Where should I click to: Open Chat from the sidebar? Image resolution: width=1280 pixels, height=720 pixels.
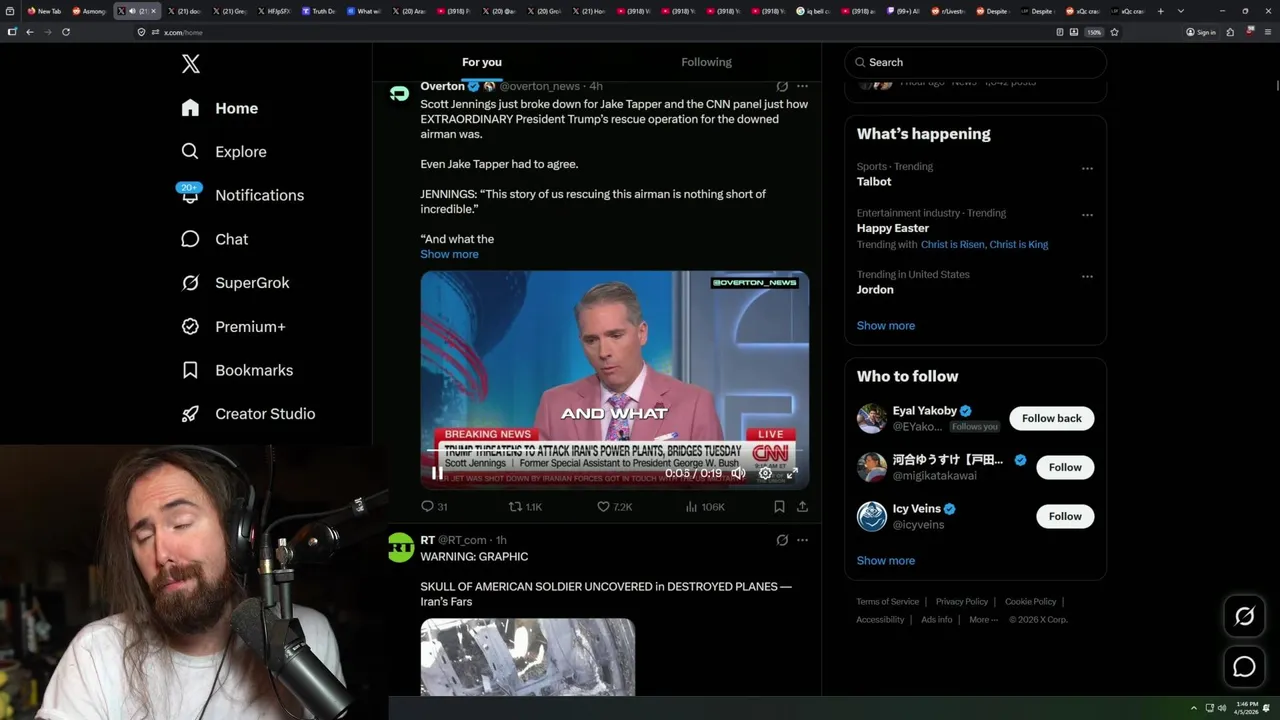214,239
